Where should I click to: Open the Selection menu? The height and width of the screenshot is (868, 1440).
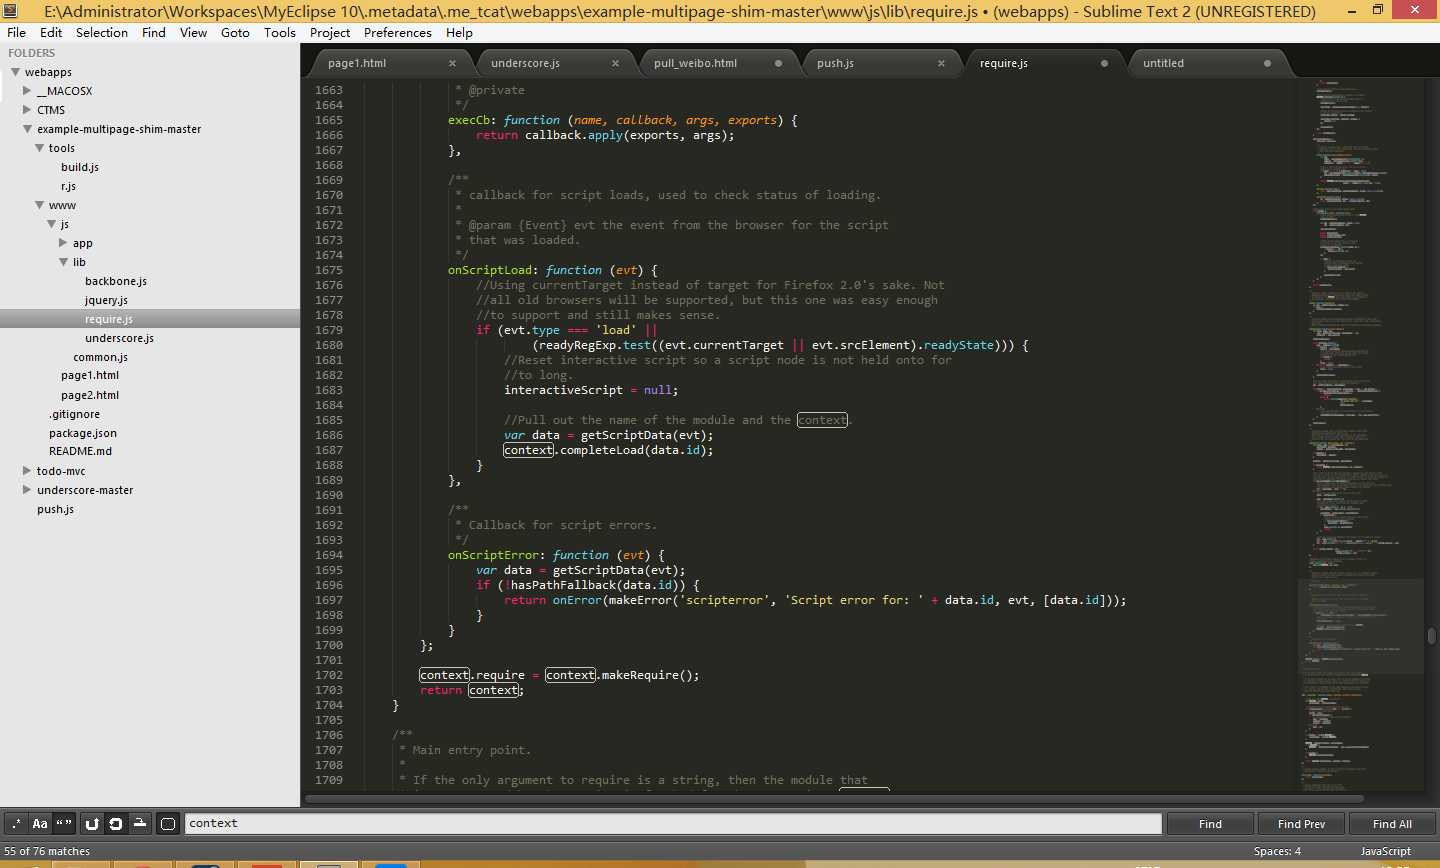pos(102,33)
